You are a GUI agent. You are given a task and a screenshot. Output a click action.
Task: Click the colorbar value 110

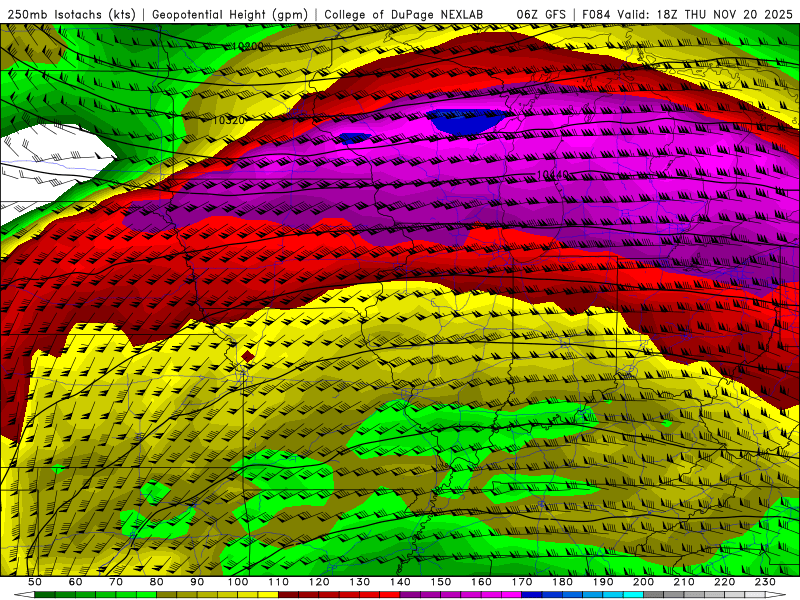pos(279,582)
